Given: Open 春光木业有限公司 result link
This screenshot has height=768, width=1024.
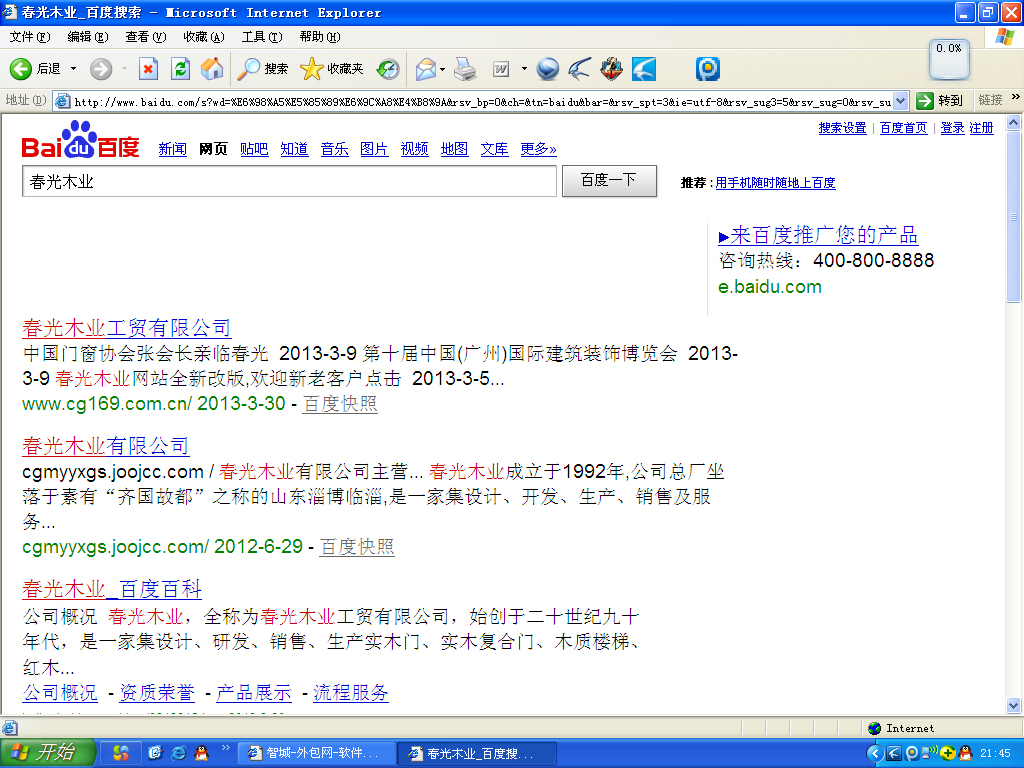Looking at the screenshot, I should (x=106, y=446).
